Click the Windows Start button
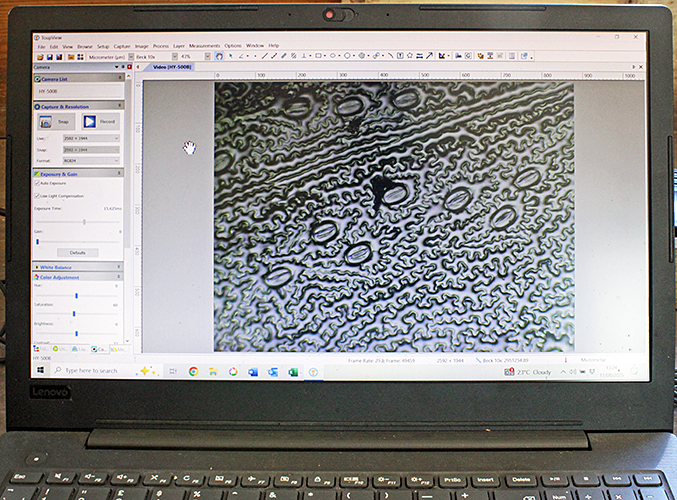This screenshot has height=500, width=677. (40, 370)
